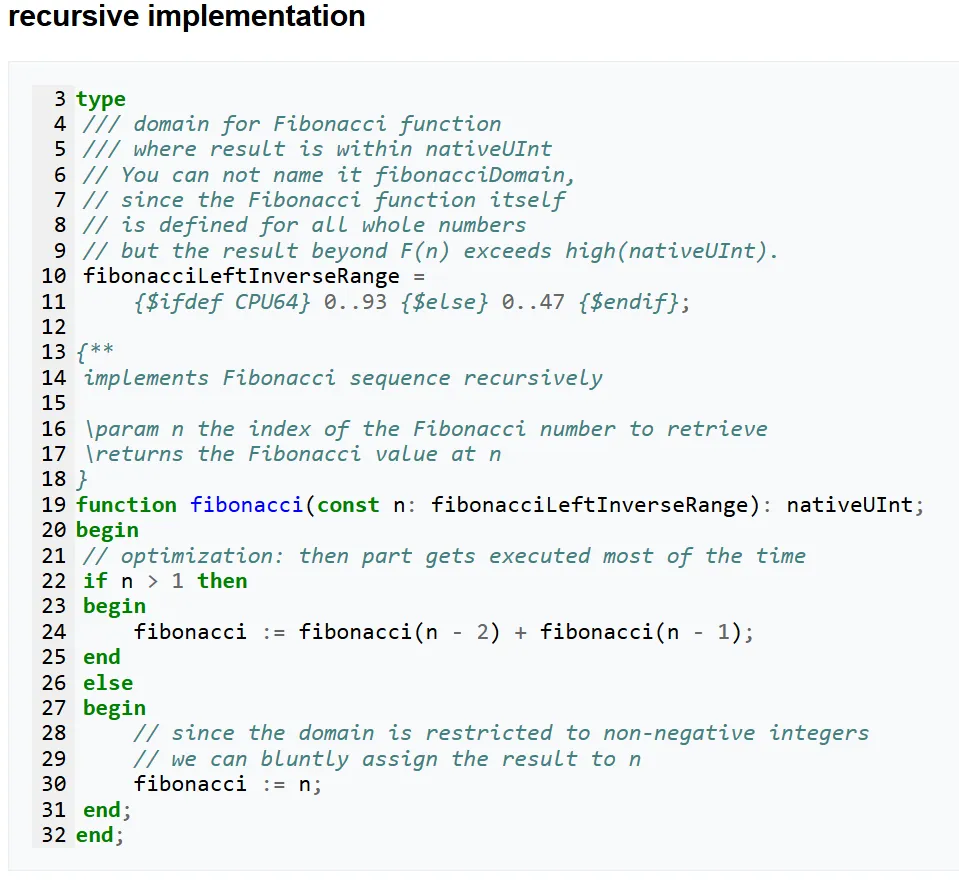
Task: Select the const keyword inside the parameter list
Action: tap(347, 505)
